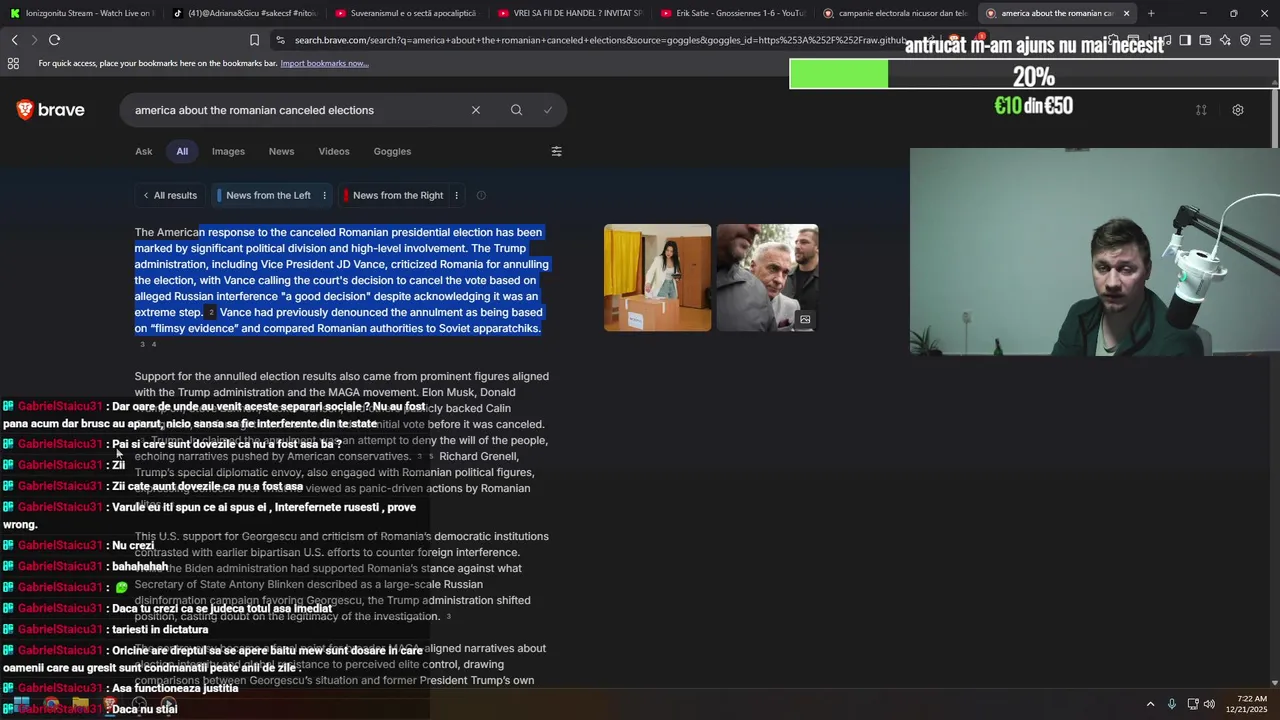Switch to News results
The height and width of the screenshot is (720, 1280).
pos(281,151)
